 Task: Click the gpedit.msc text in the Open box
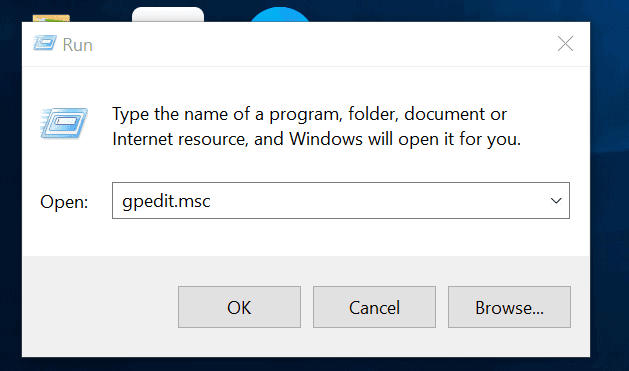point(166,201)
